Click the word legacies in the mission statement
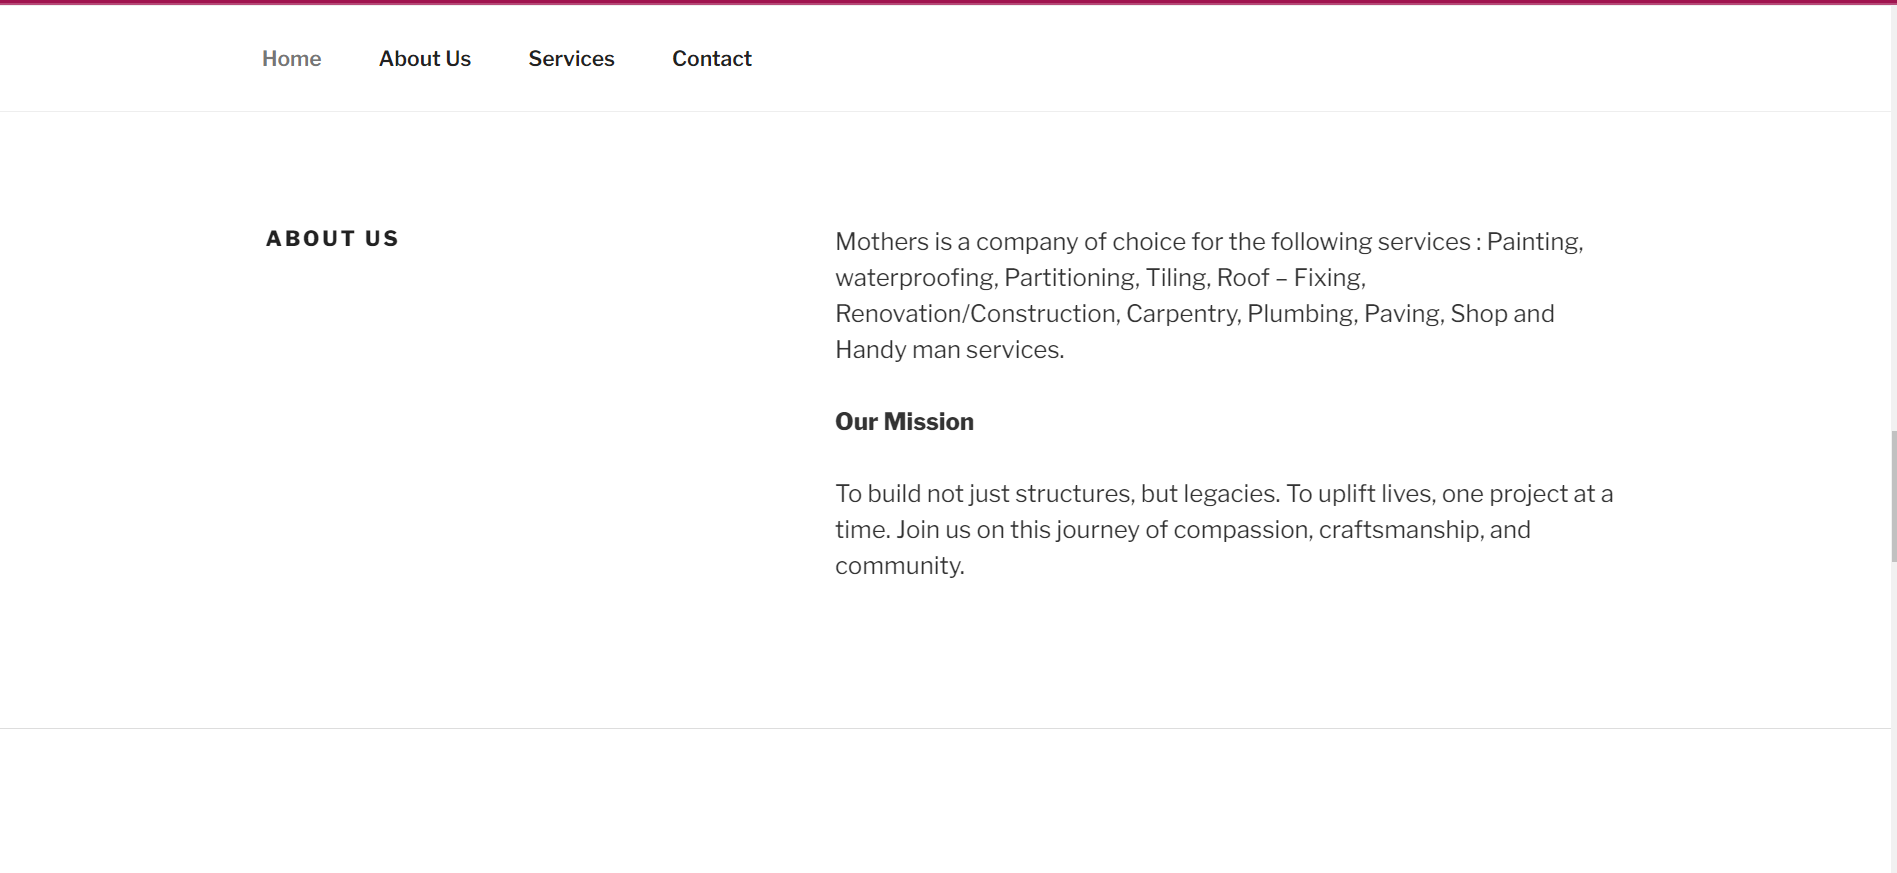This screenshot has width=1897, height=873. (1230, 494)
